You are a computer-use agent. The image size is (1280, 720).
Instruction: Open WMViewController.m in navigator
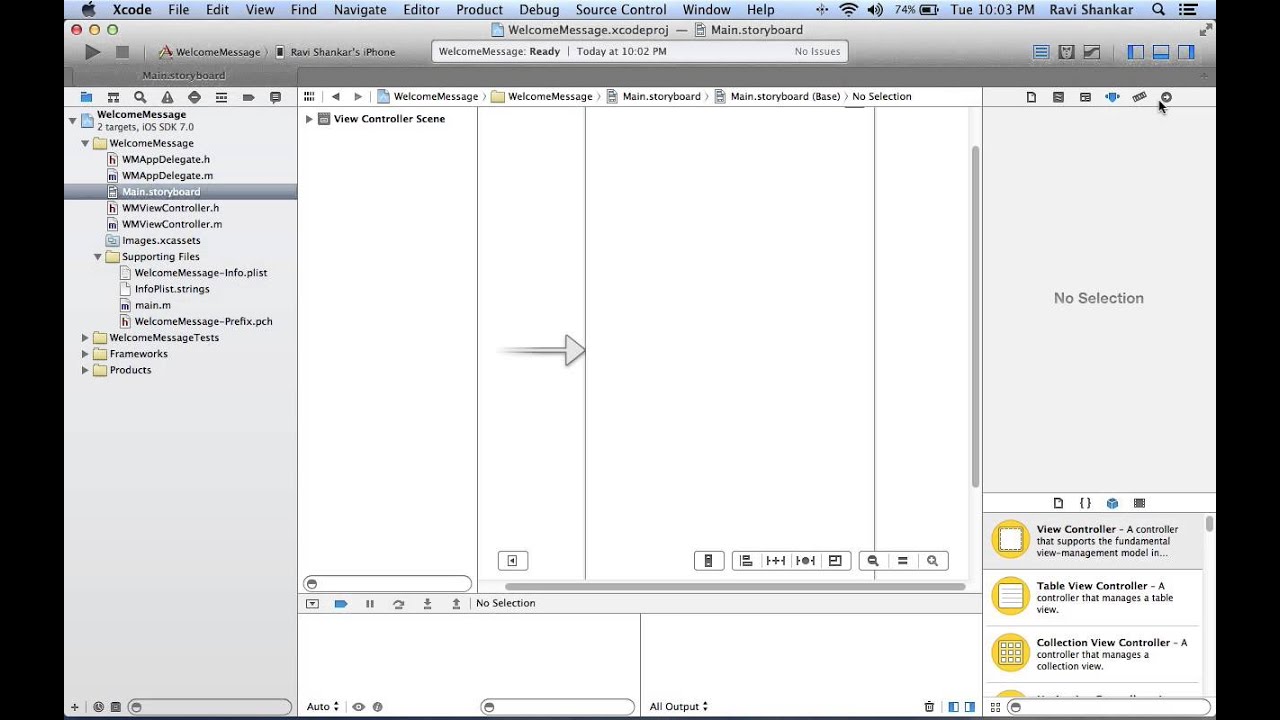[x=172, y=224]
